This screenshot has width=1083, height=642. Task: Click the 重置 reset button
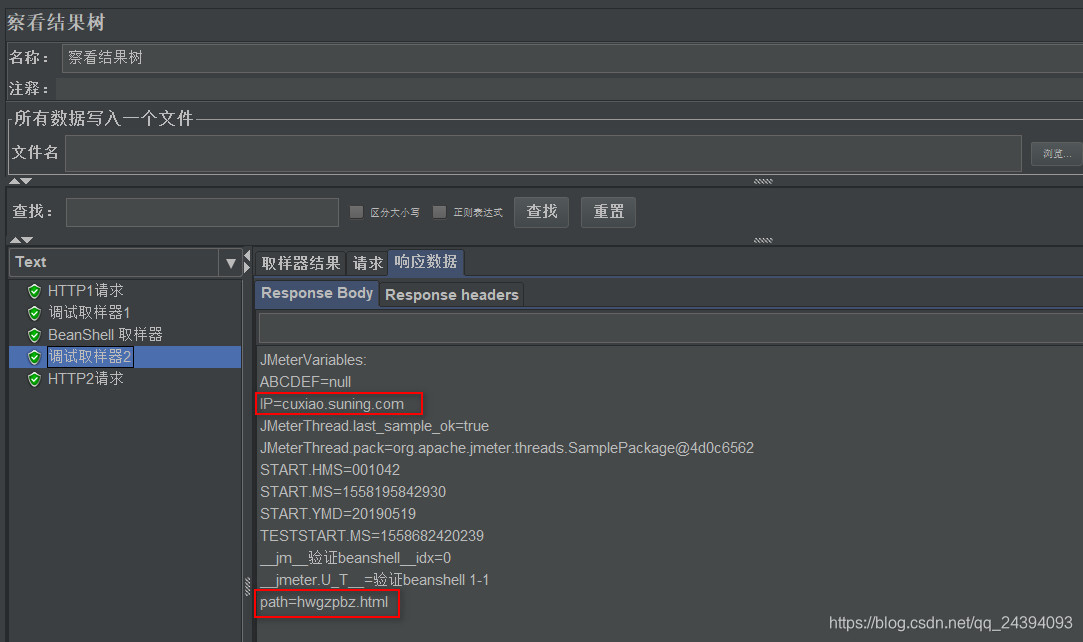608,212
